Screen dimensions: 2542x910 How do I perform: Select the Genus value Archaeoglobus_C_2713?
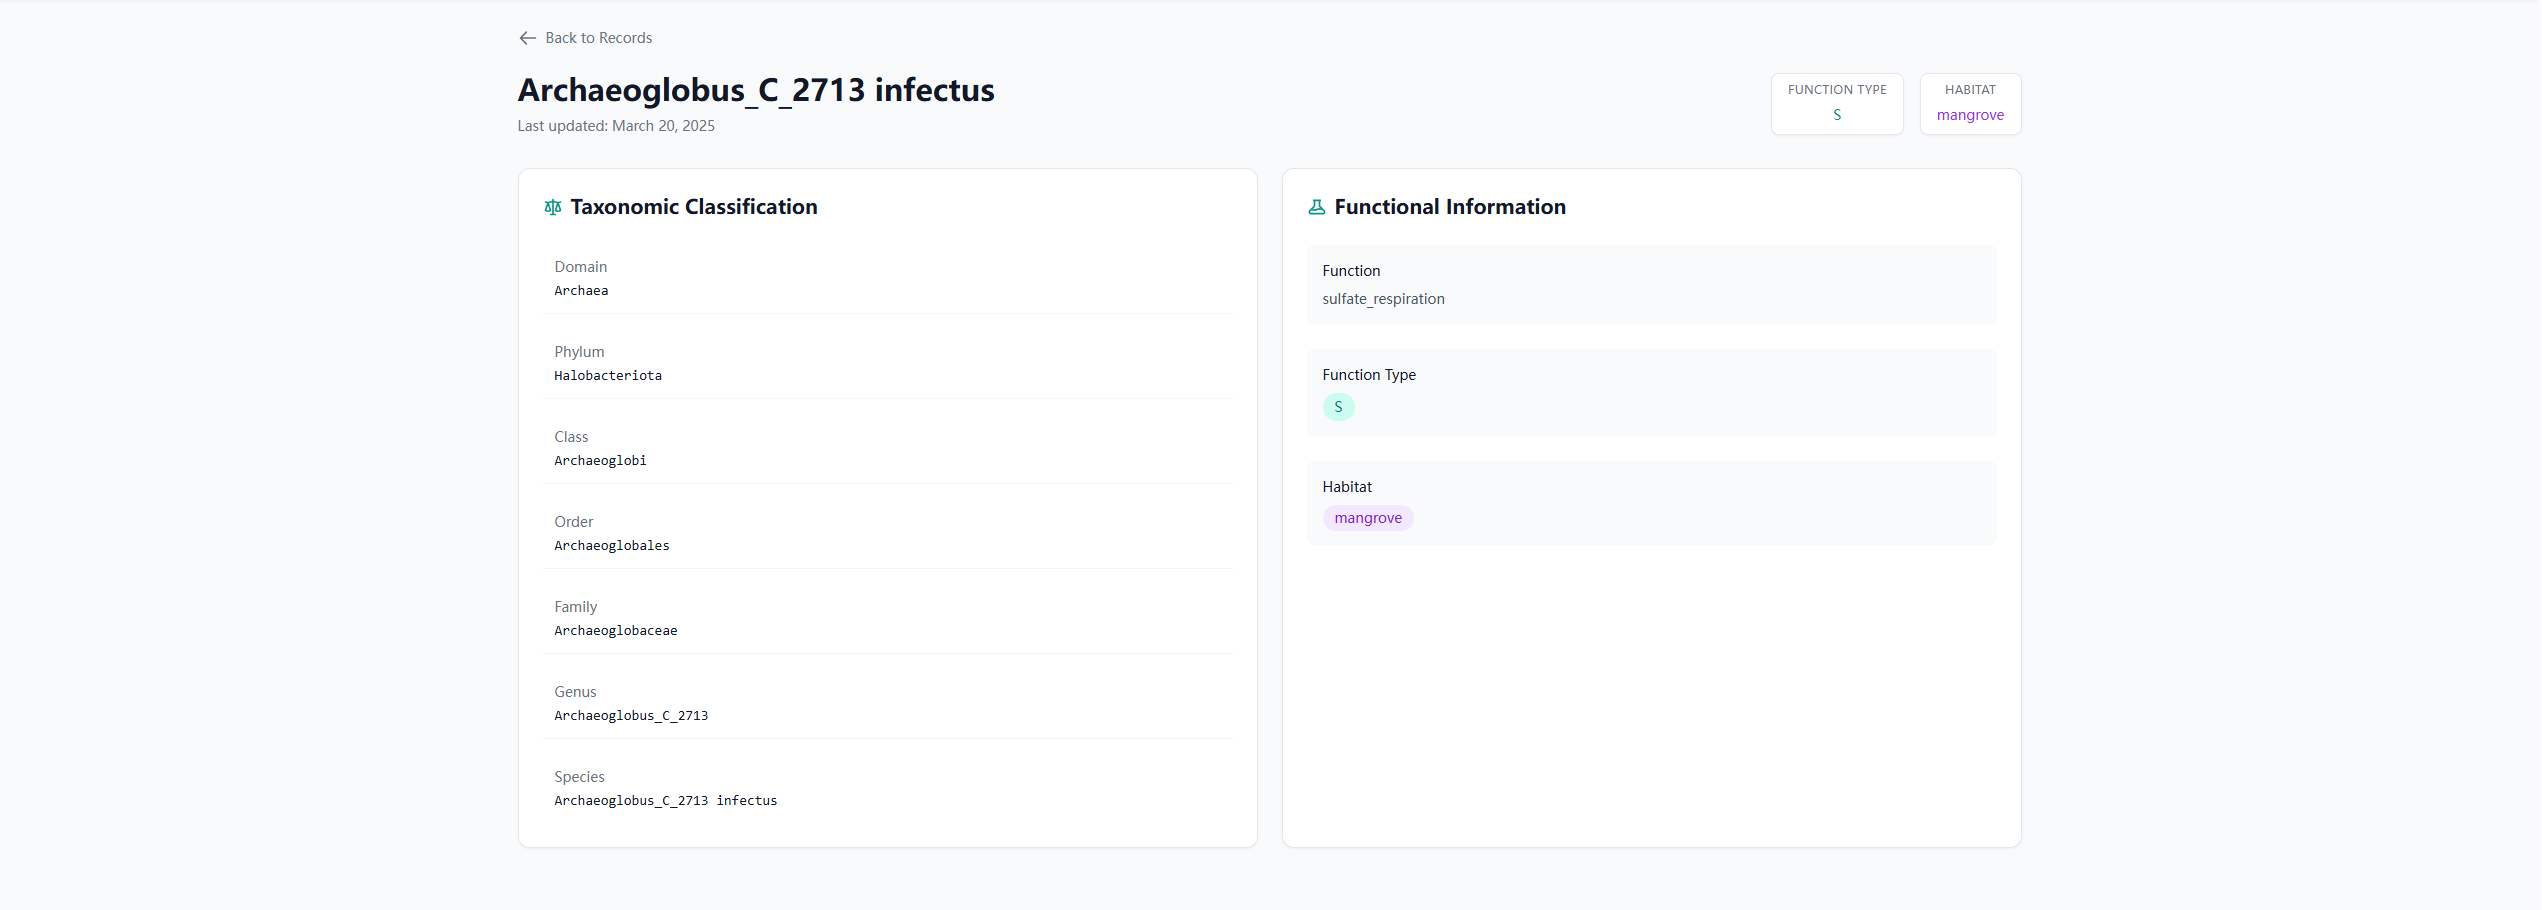pos(631,716)
